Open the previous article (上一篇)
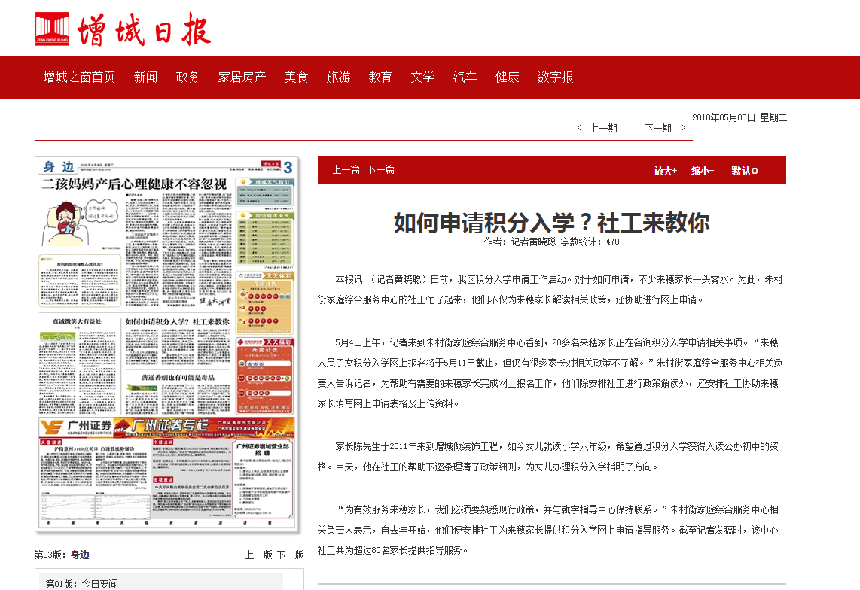The height and width of the screenshot is (590, 860). coord(346,170)
